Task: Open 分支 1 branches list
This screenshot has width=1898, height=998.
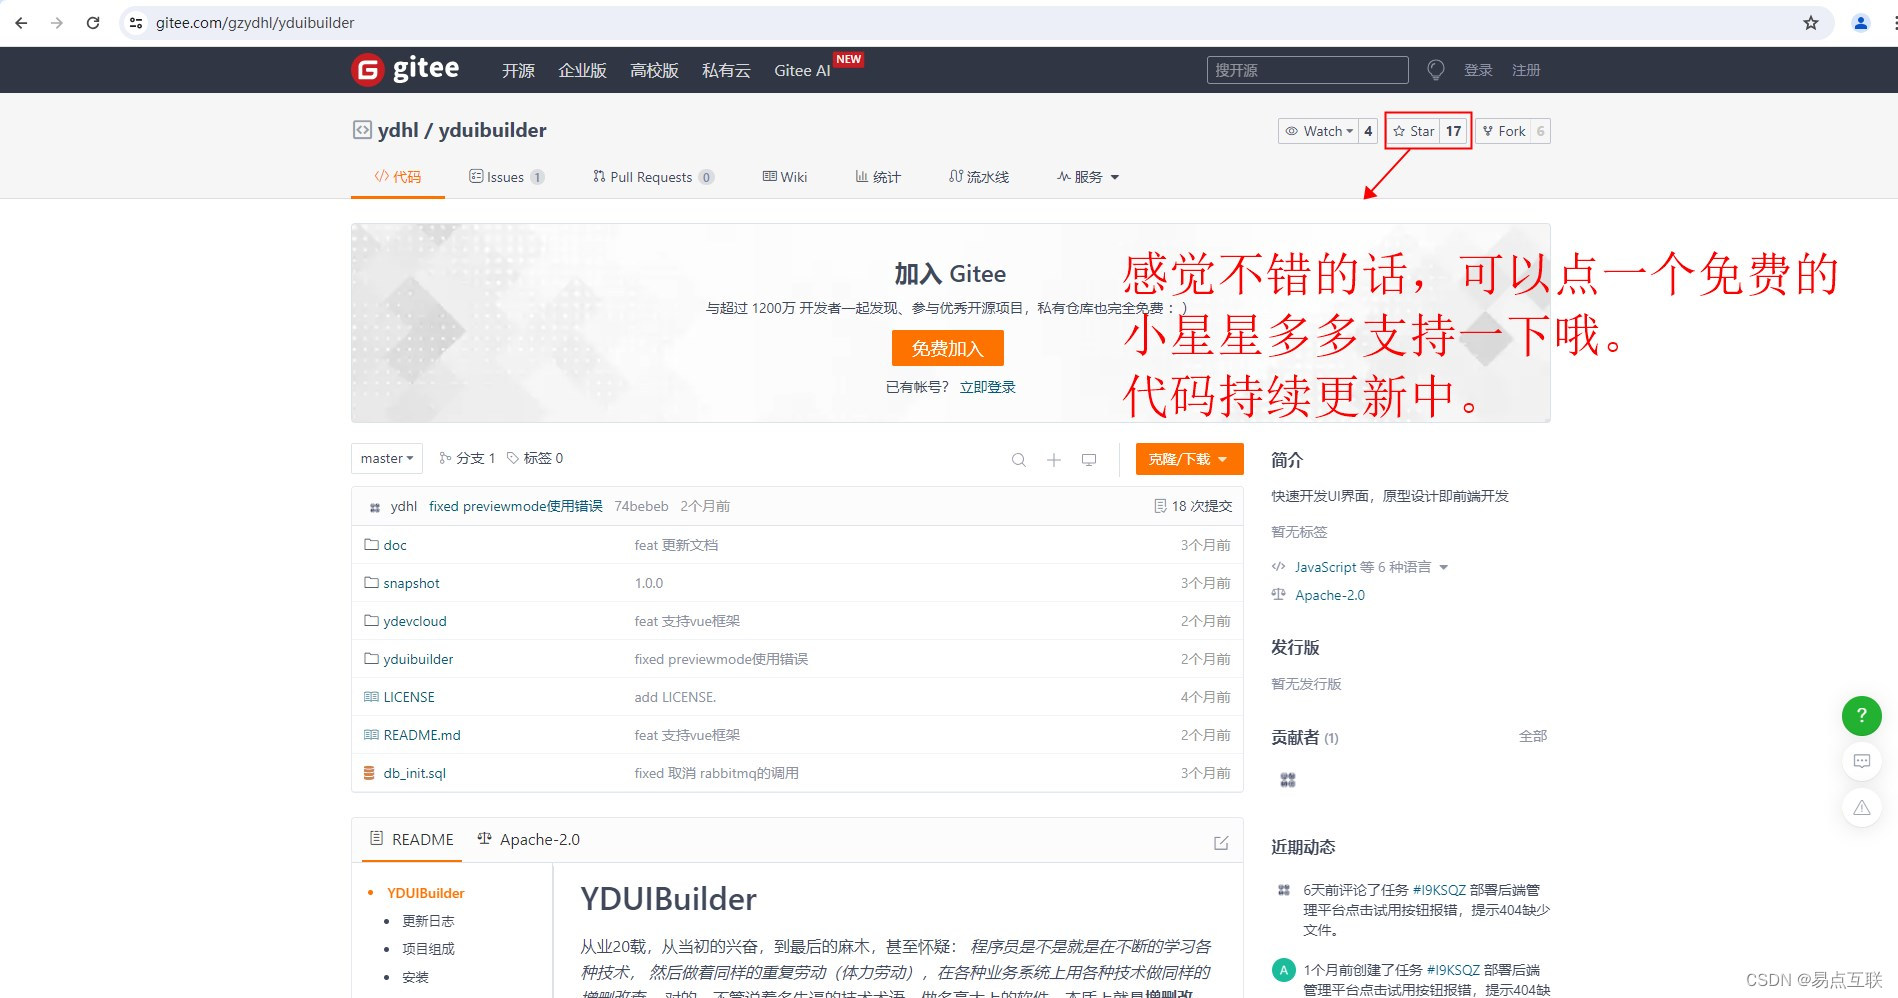Action: [x=467, y=458]
